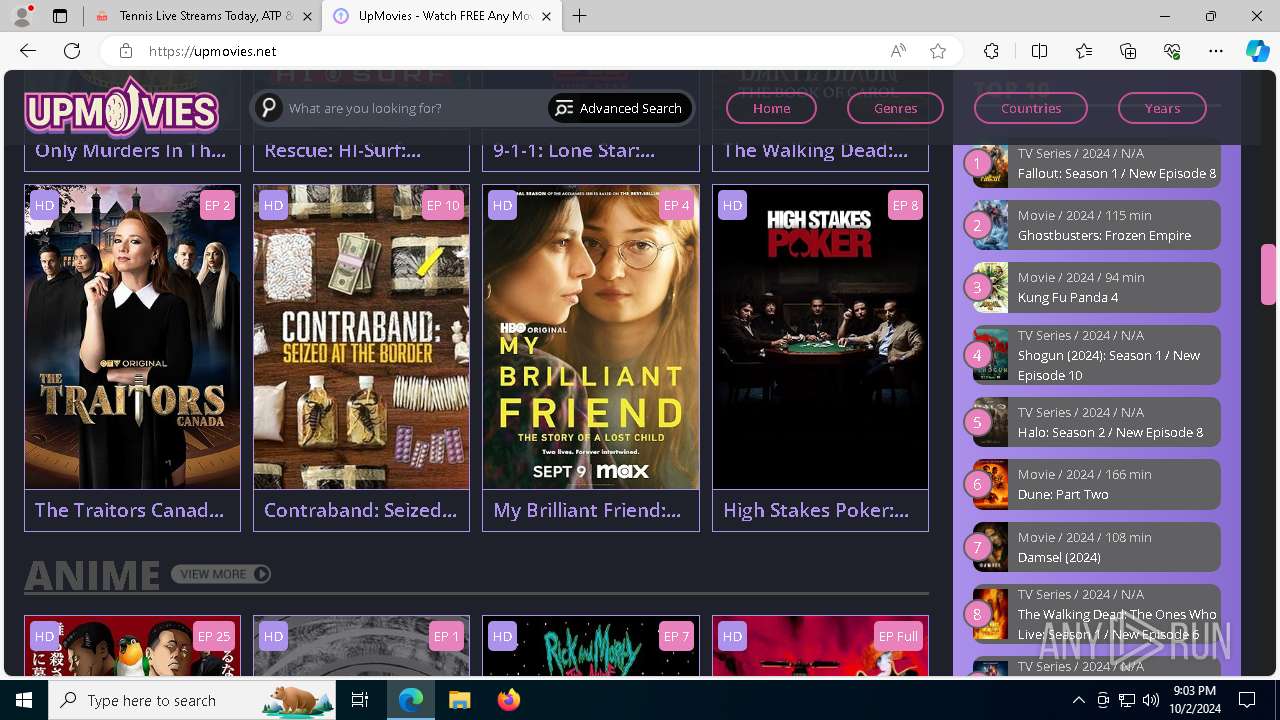Open the Countries menu
Screen dimensions: 1280x720
(x=1031, y=108)
